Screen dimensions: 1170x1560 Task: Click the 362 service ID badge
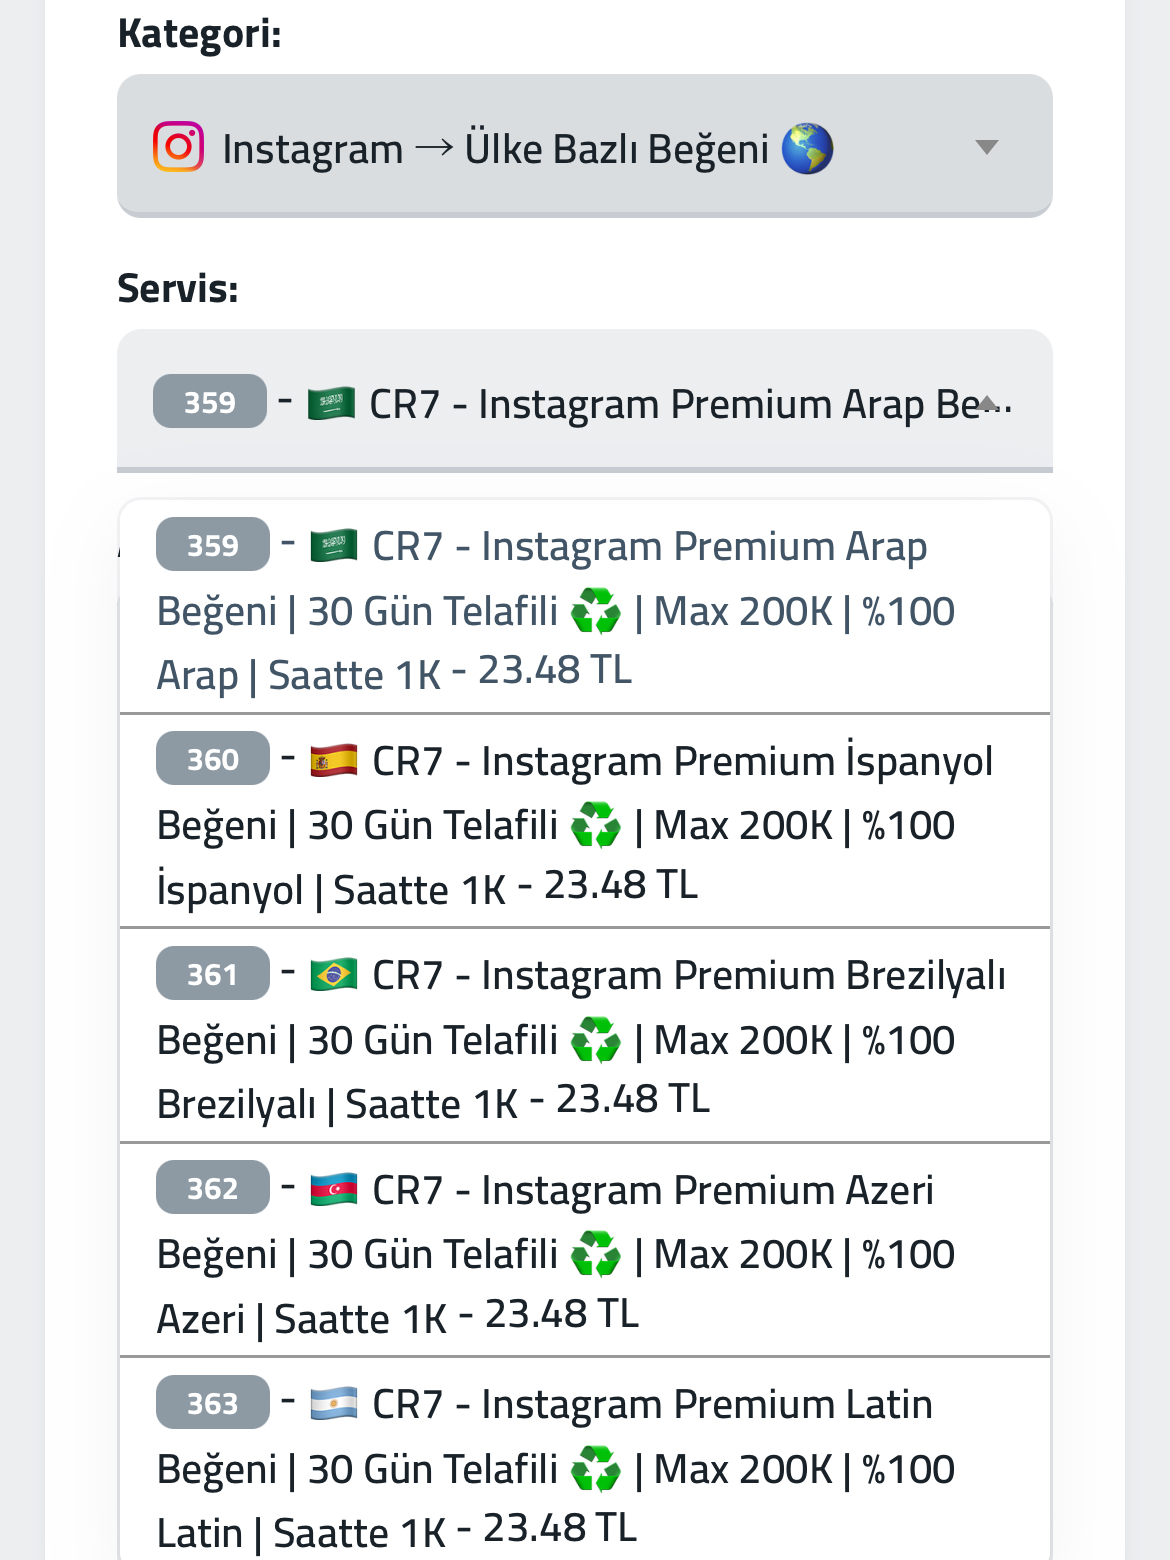pos(213,1187)
